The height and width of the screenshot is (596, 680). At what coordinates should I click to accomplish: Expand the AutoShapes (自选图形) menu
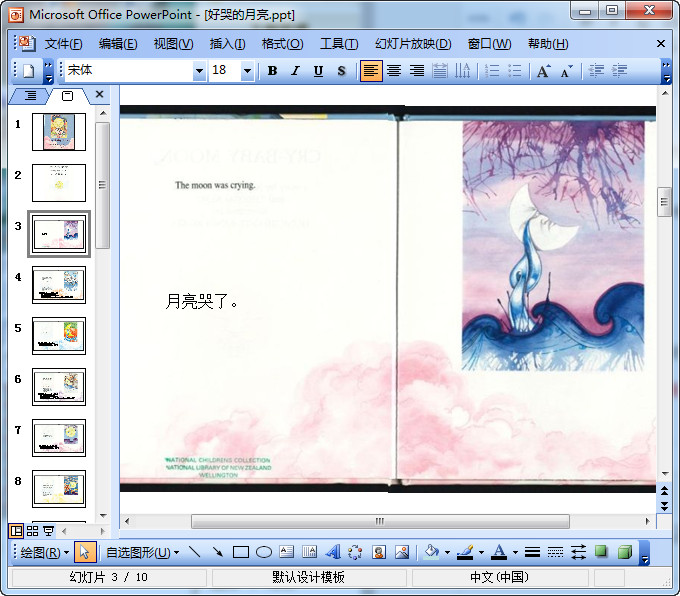pos(143,552)
